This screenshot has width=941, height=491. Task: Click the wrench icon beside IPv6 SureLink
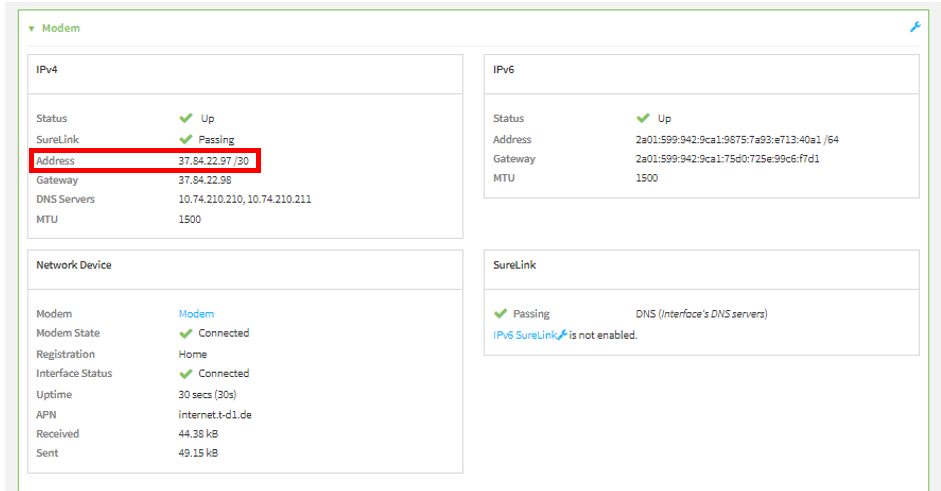pos(562,335)
